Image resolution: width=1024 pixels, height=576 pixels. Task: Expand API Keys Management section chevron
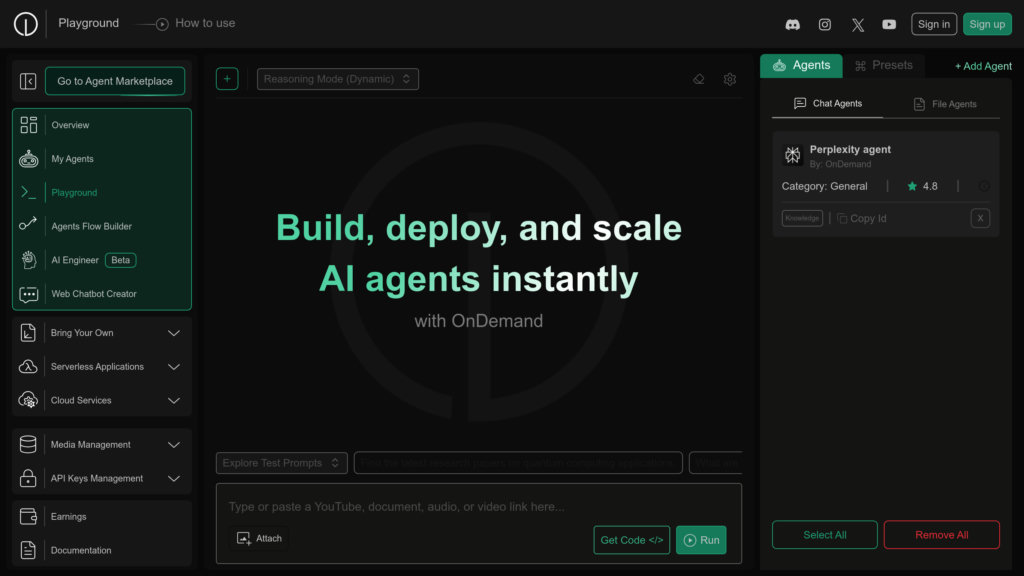(174, 479)
